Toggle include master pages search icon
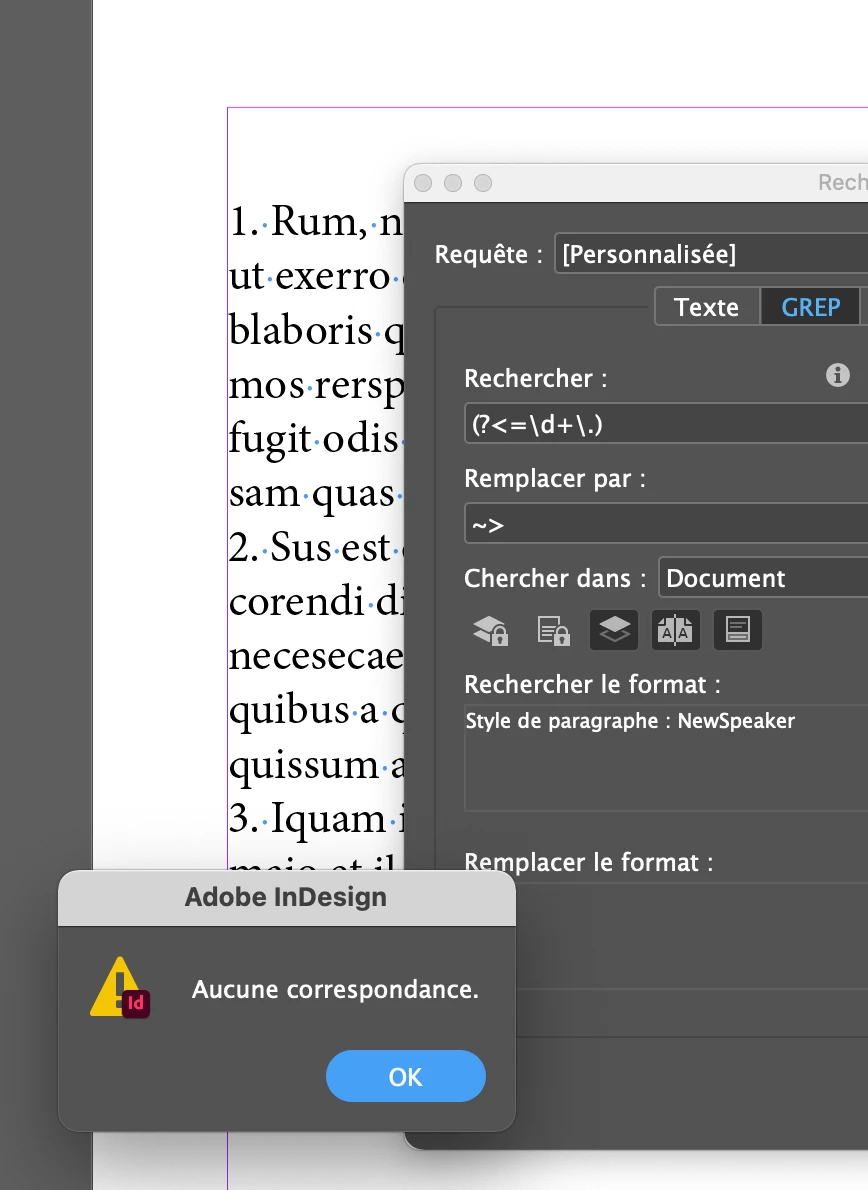 [675, 630]
